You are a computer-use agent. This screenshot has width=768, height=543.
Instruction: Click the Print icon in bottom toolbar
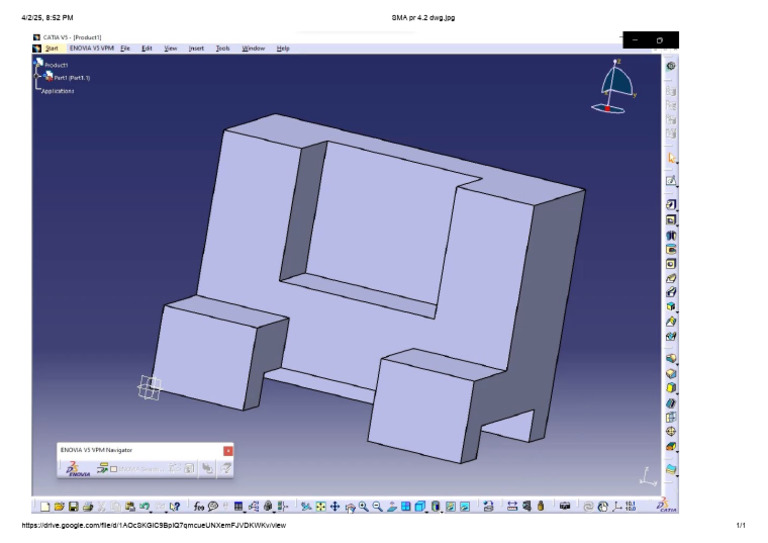(x=87, y=507)
